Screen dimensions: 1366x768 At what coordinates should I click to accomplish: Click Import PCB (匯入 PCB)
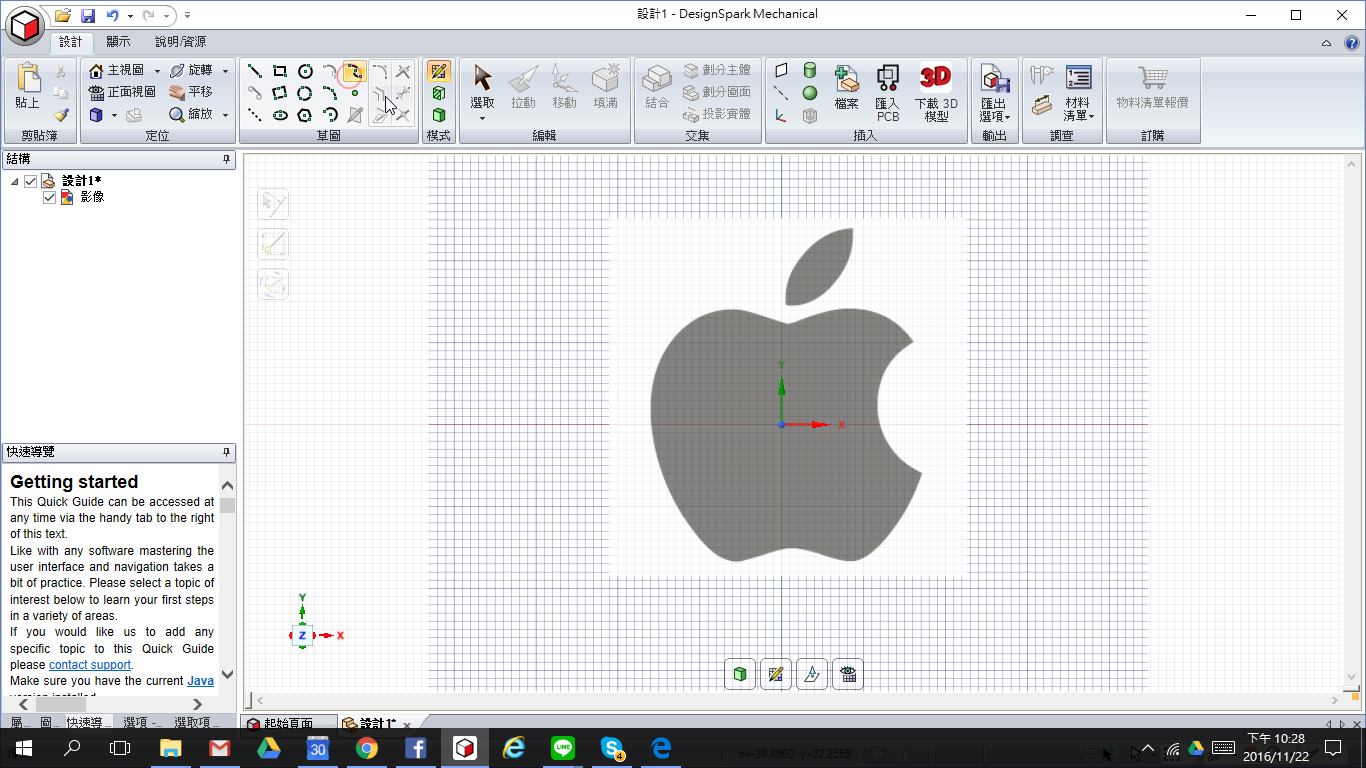(x=887, y=93)
